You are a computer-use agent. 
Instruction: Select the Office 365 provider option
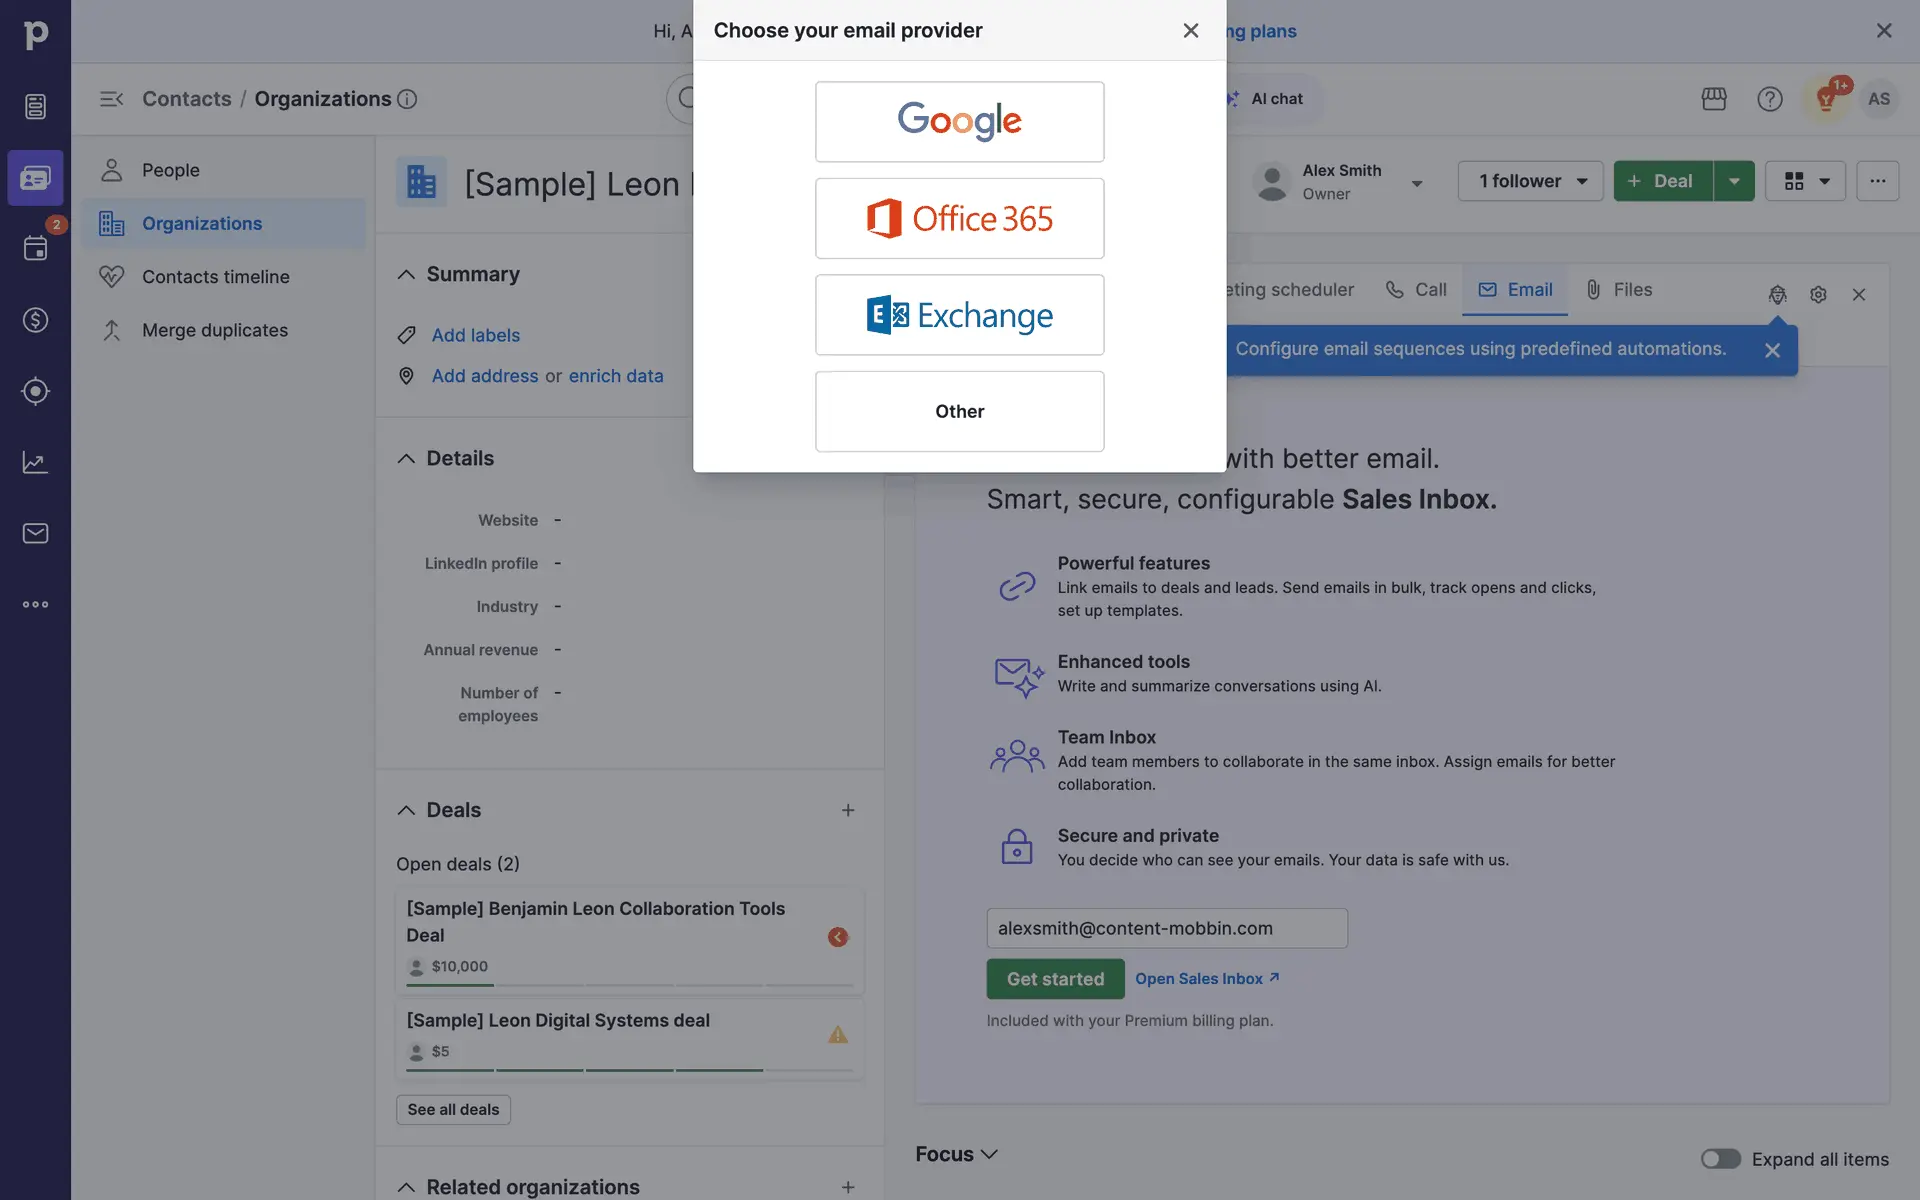[959, 218]
